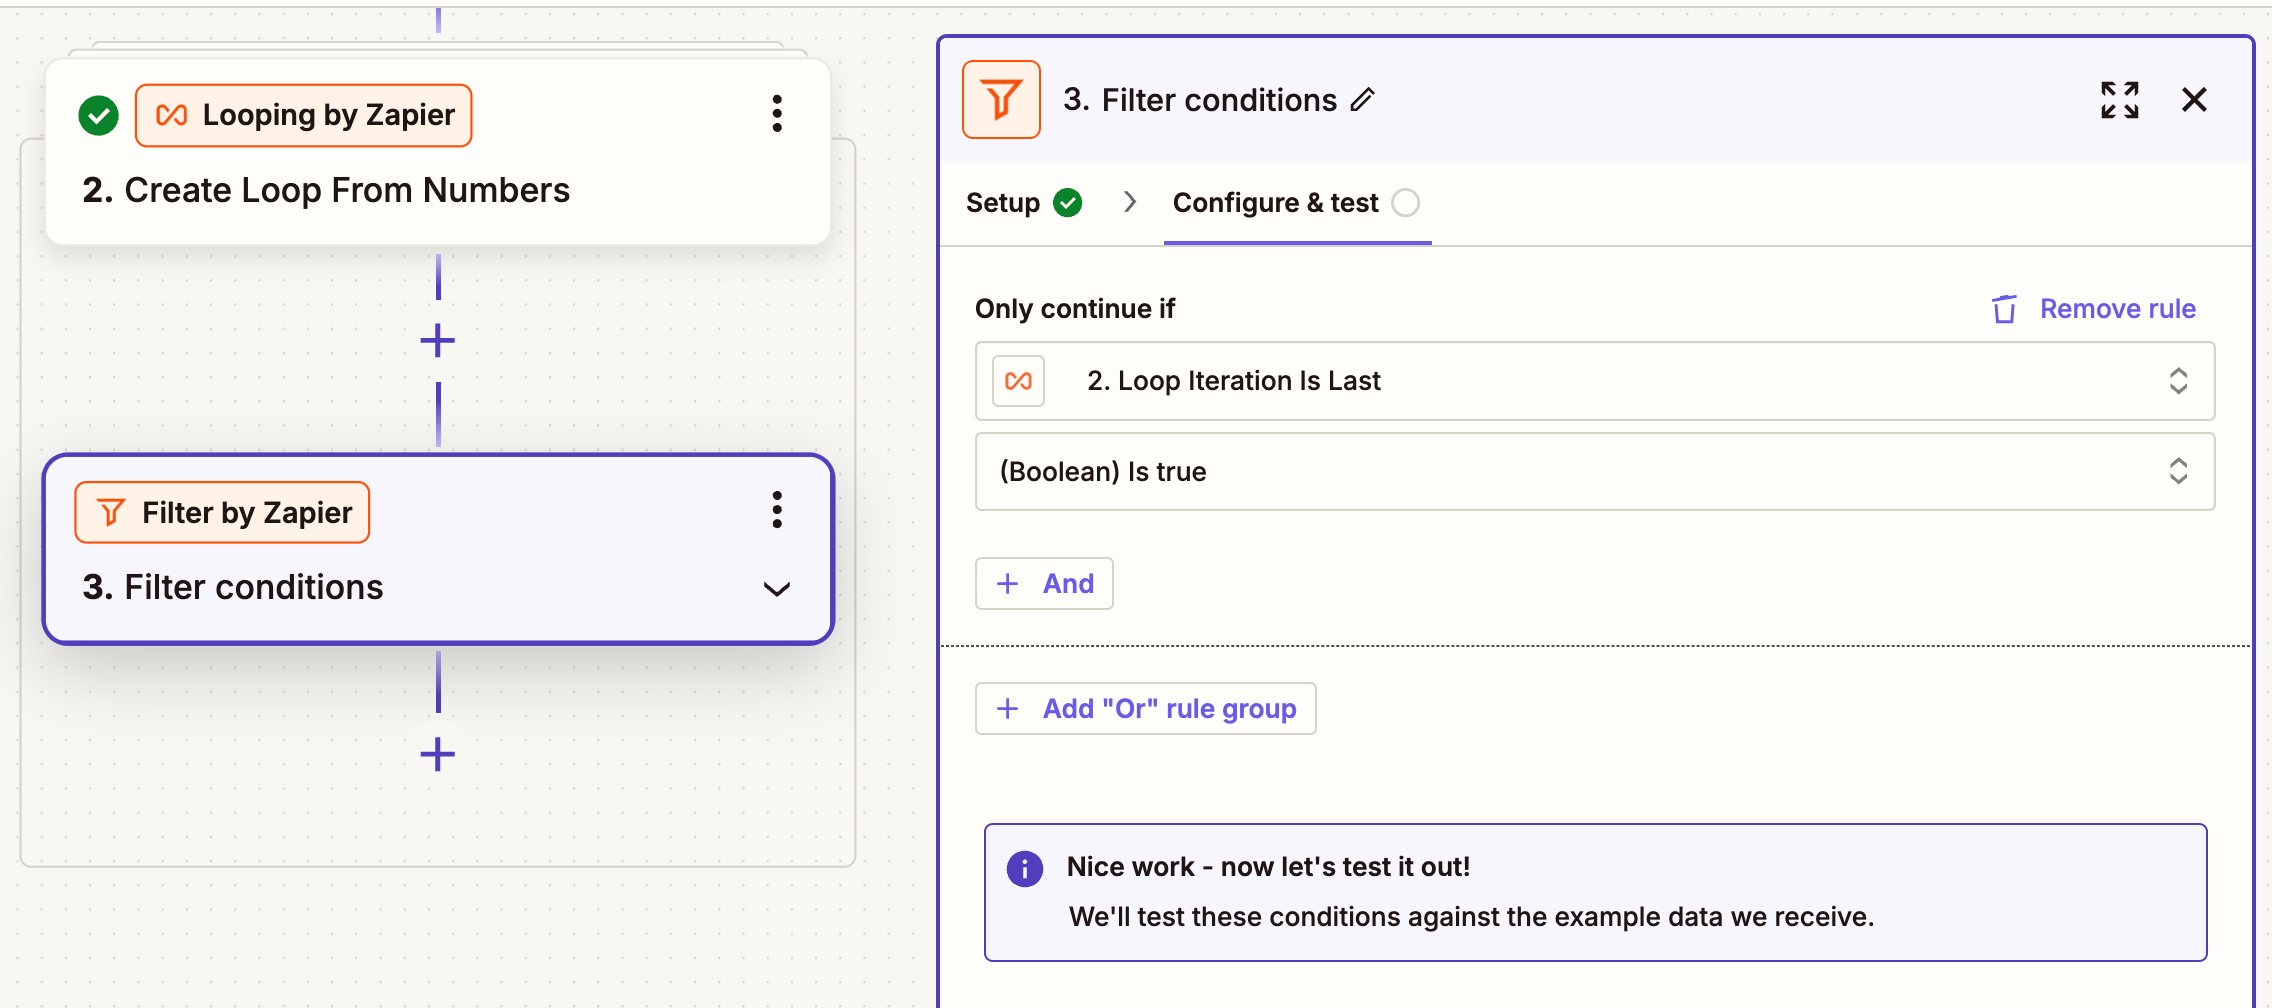Screen dimensions: 2272x1008
Task: Click Add "Or" rule group button
Action: coord(1146,709)
